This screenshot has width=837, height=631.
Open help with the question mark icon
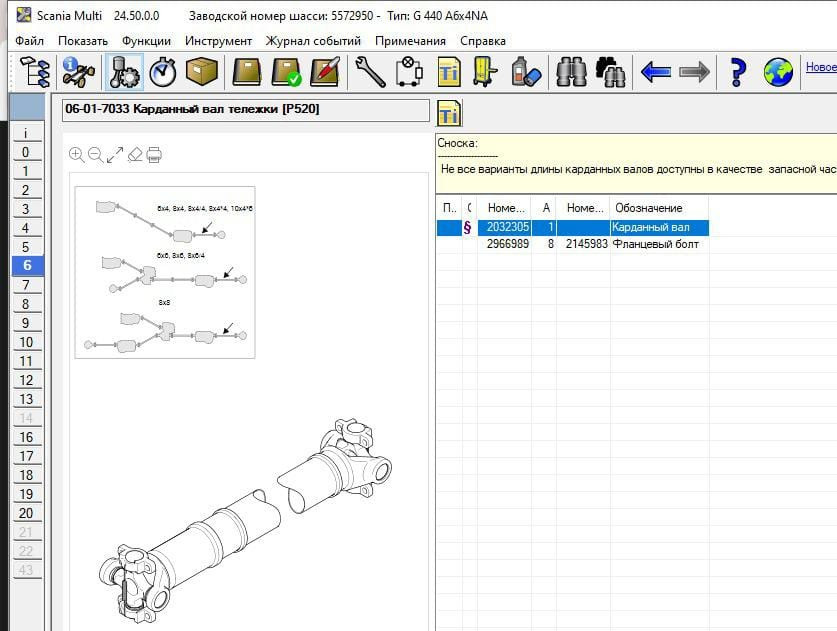tap(738, 72)
